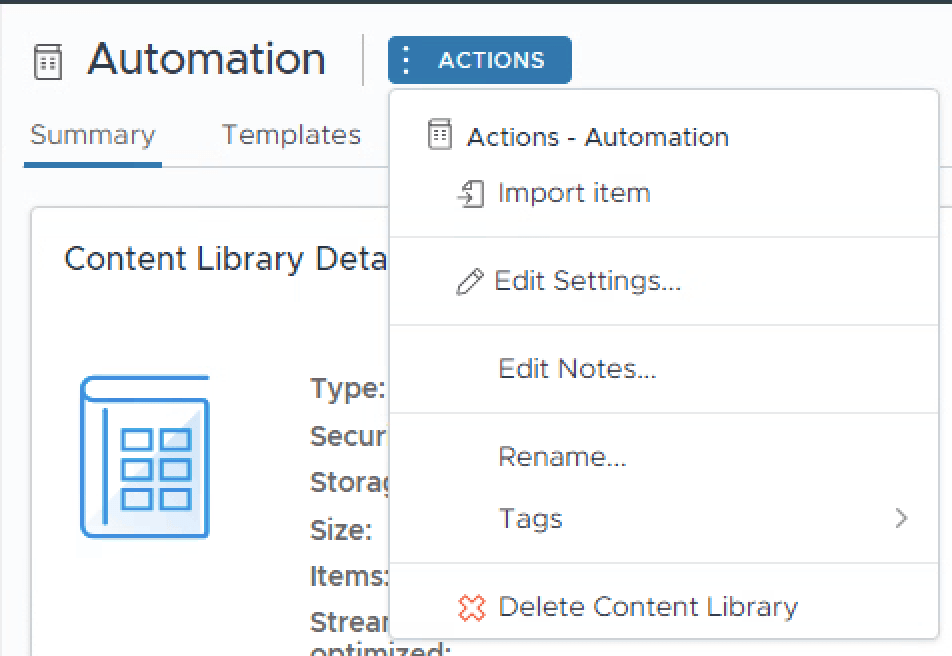Toggle the ACTIONS dropdown menu
Image resolution: width=952 pixels, height=656 pixels.
[x=480, y=60]
